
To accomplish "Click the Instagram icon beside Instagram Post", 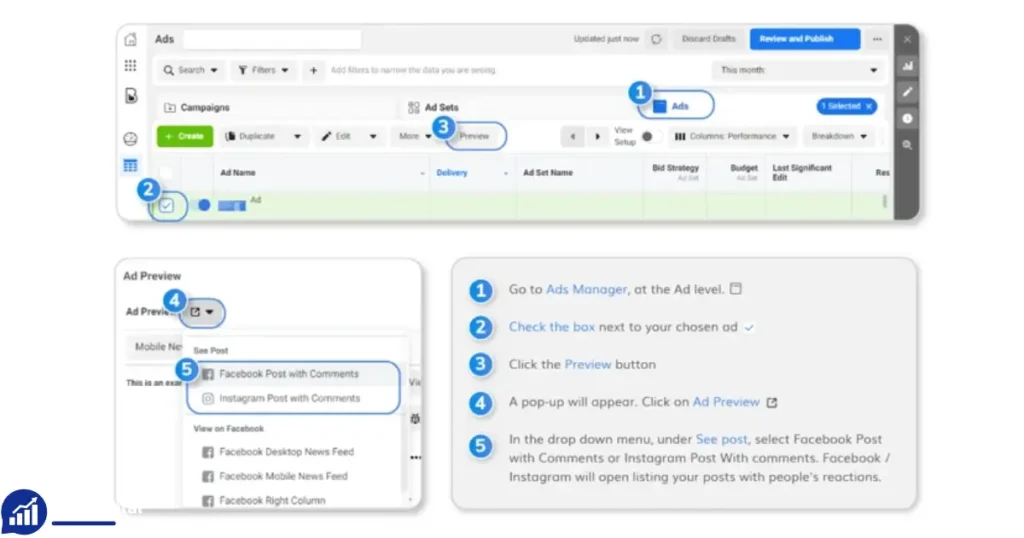I will 208,398.
